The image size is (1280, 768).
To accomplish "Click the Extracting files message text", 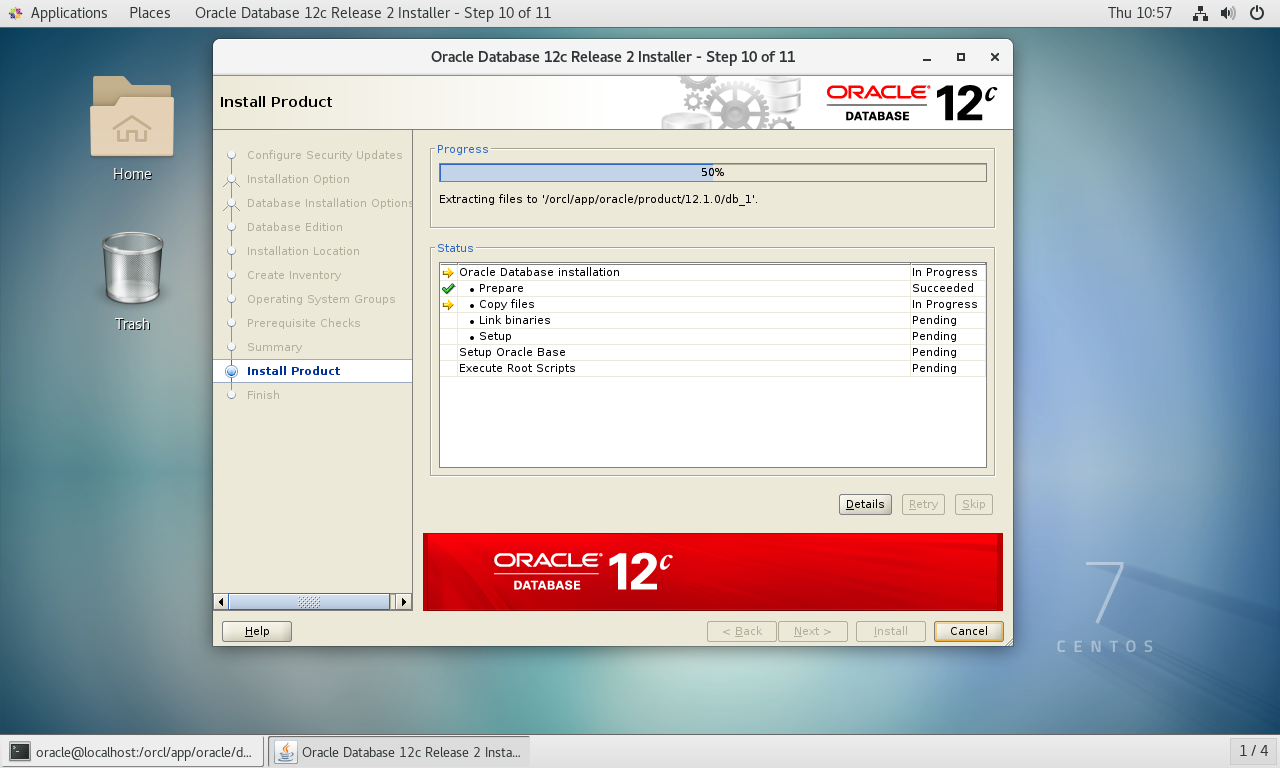I will [598, 199].
